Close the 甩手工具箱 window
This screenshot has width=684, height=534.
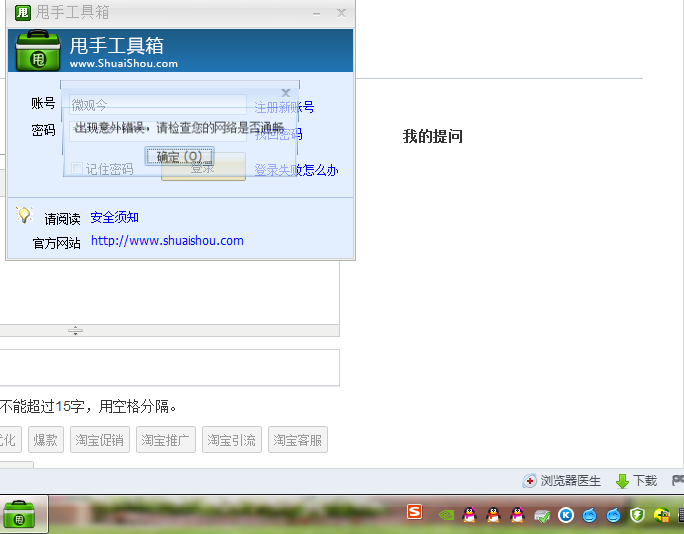[342, 13]
